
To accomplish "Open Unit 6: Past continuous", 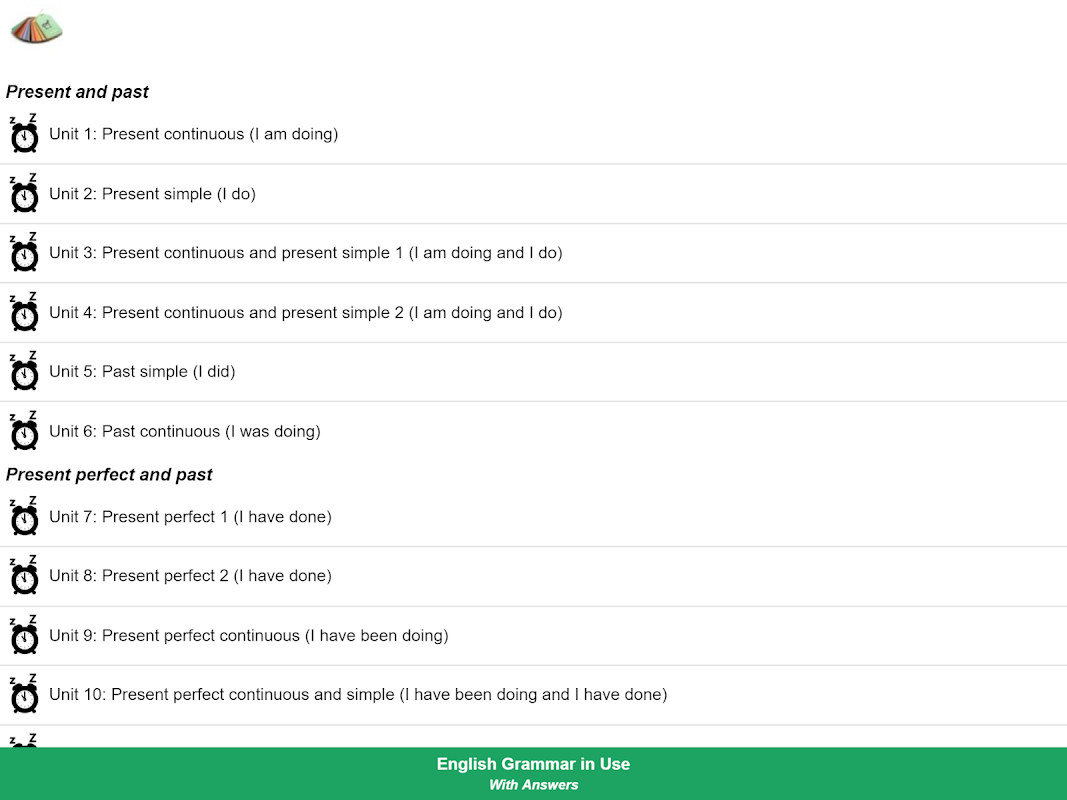I will click(x=185, y=432).
